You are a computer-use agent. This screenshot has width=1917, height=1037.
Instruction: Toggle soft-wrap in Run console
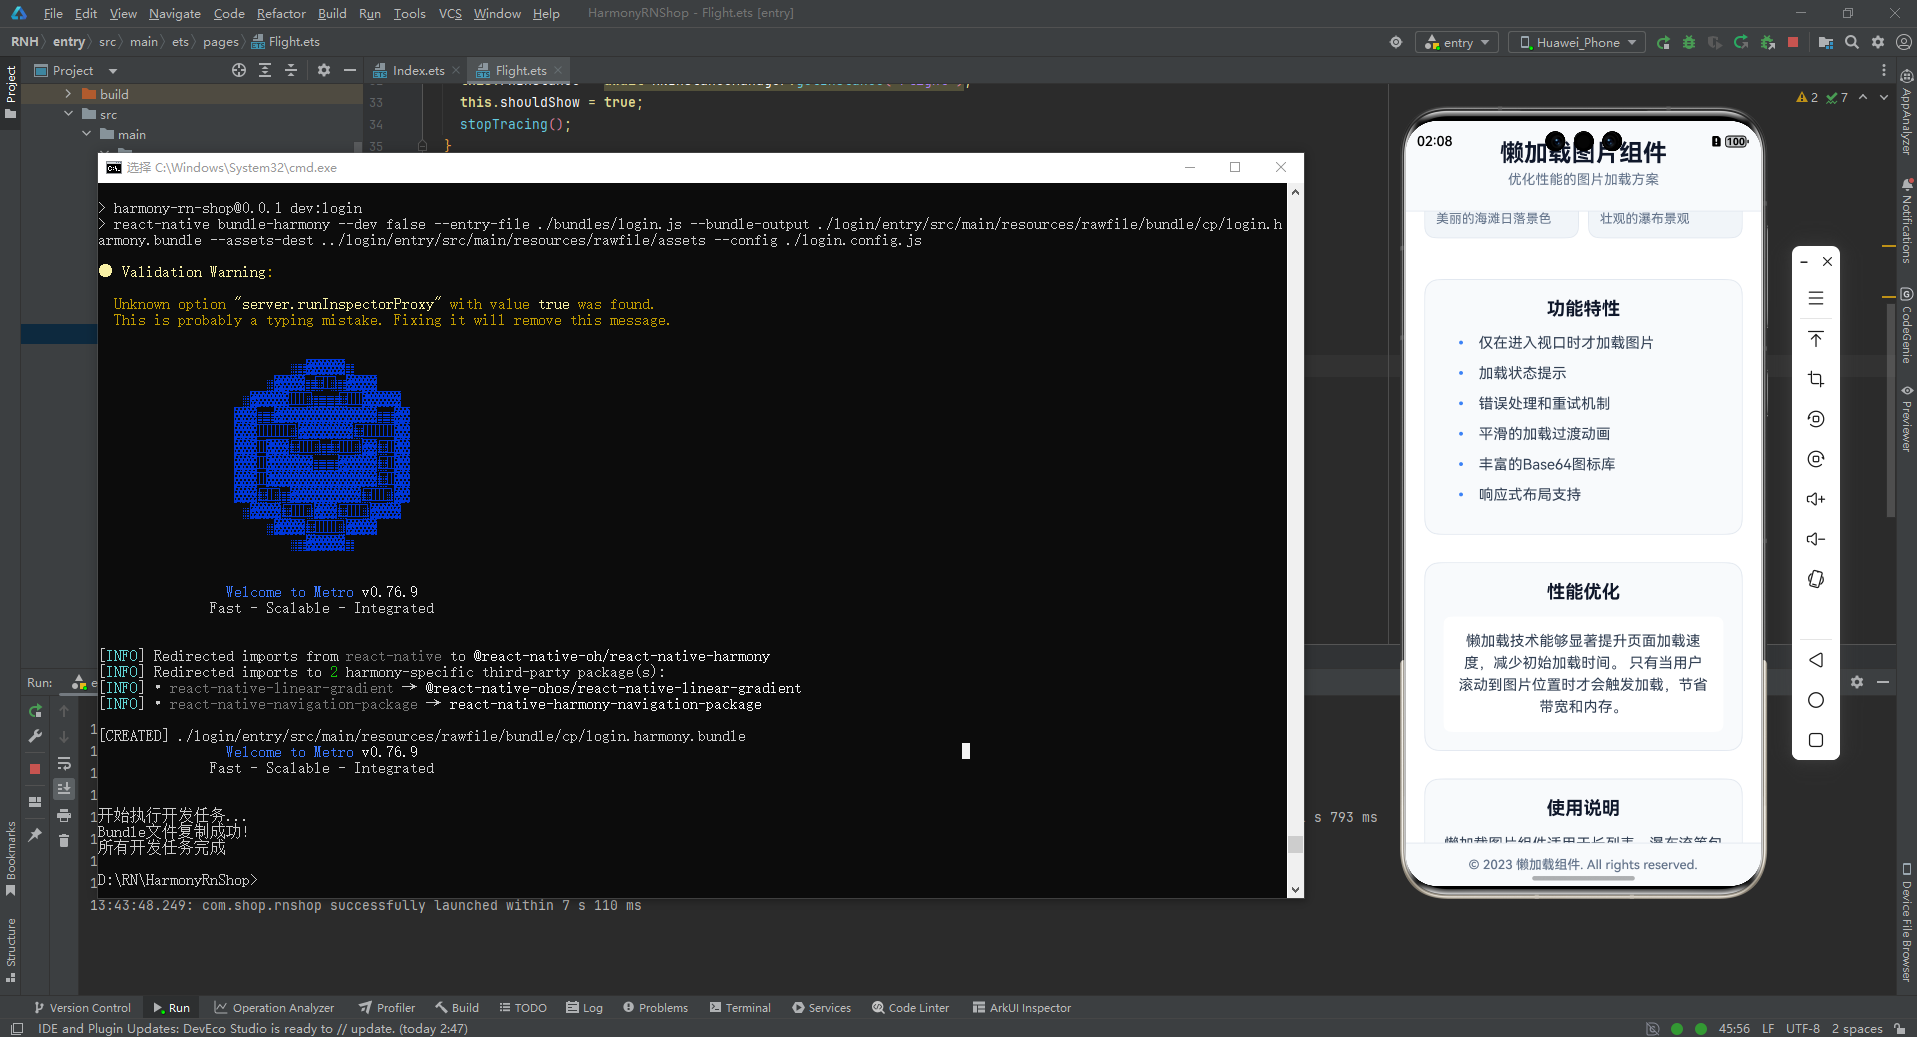tap(64, 763)
